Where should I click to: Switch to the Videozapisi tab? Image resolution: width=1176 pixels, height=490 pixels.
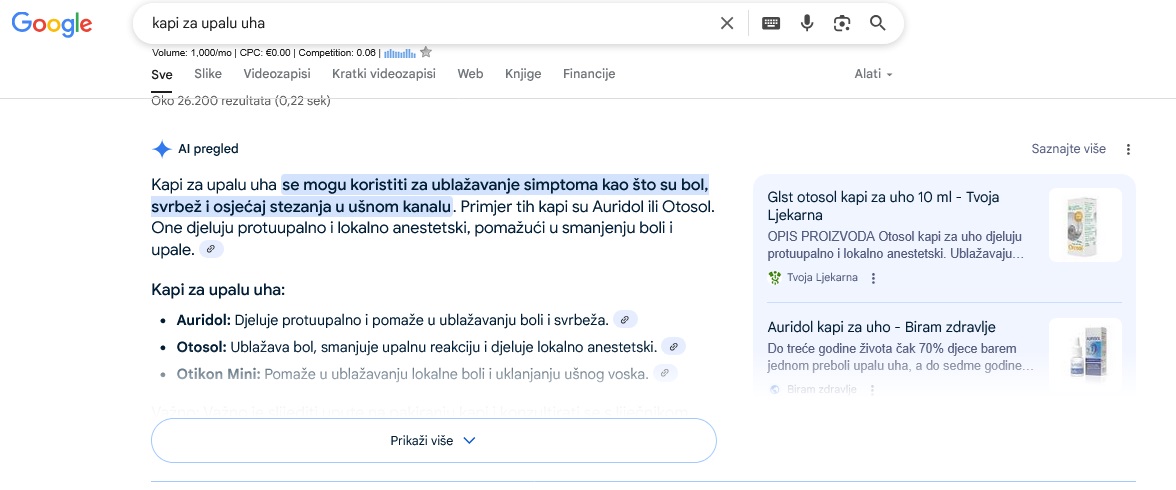pyautogui.click(x=277, y=74)
